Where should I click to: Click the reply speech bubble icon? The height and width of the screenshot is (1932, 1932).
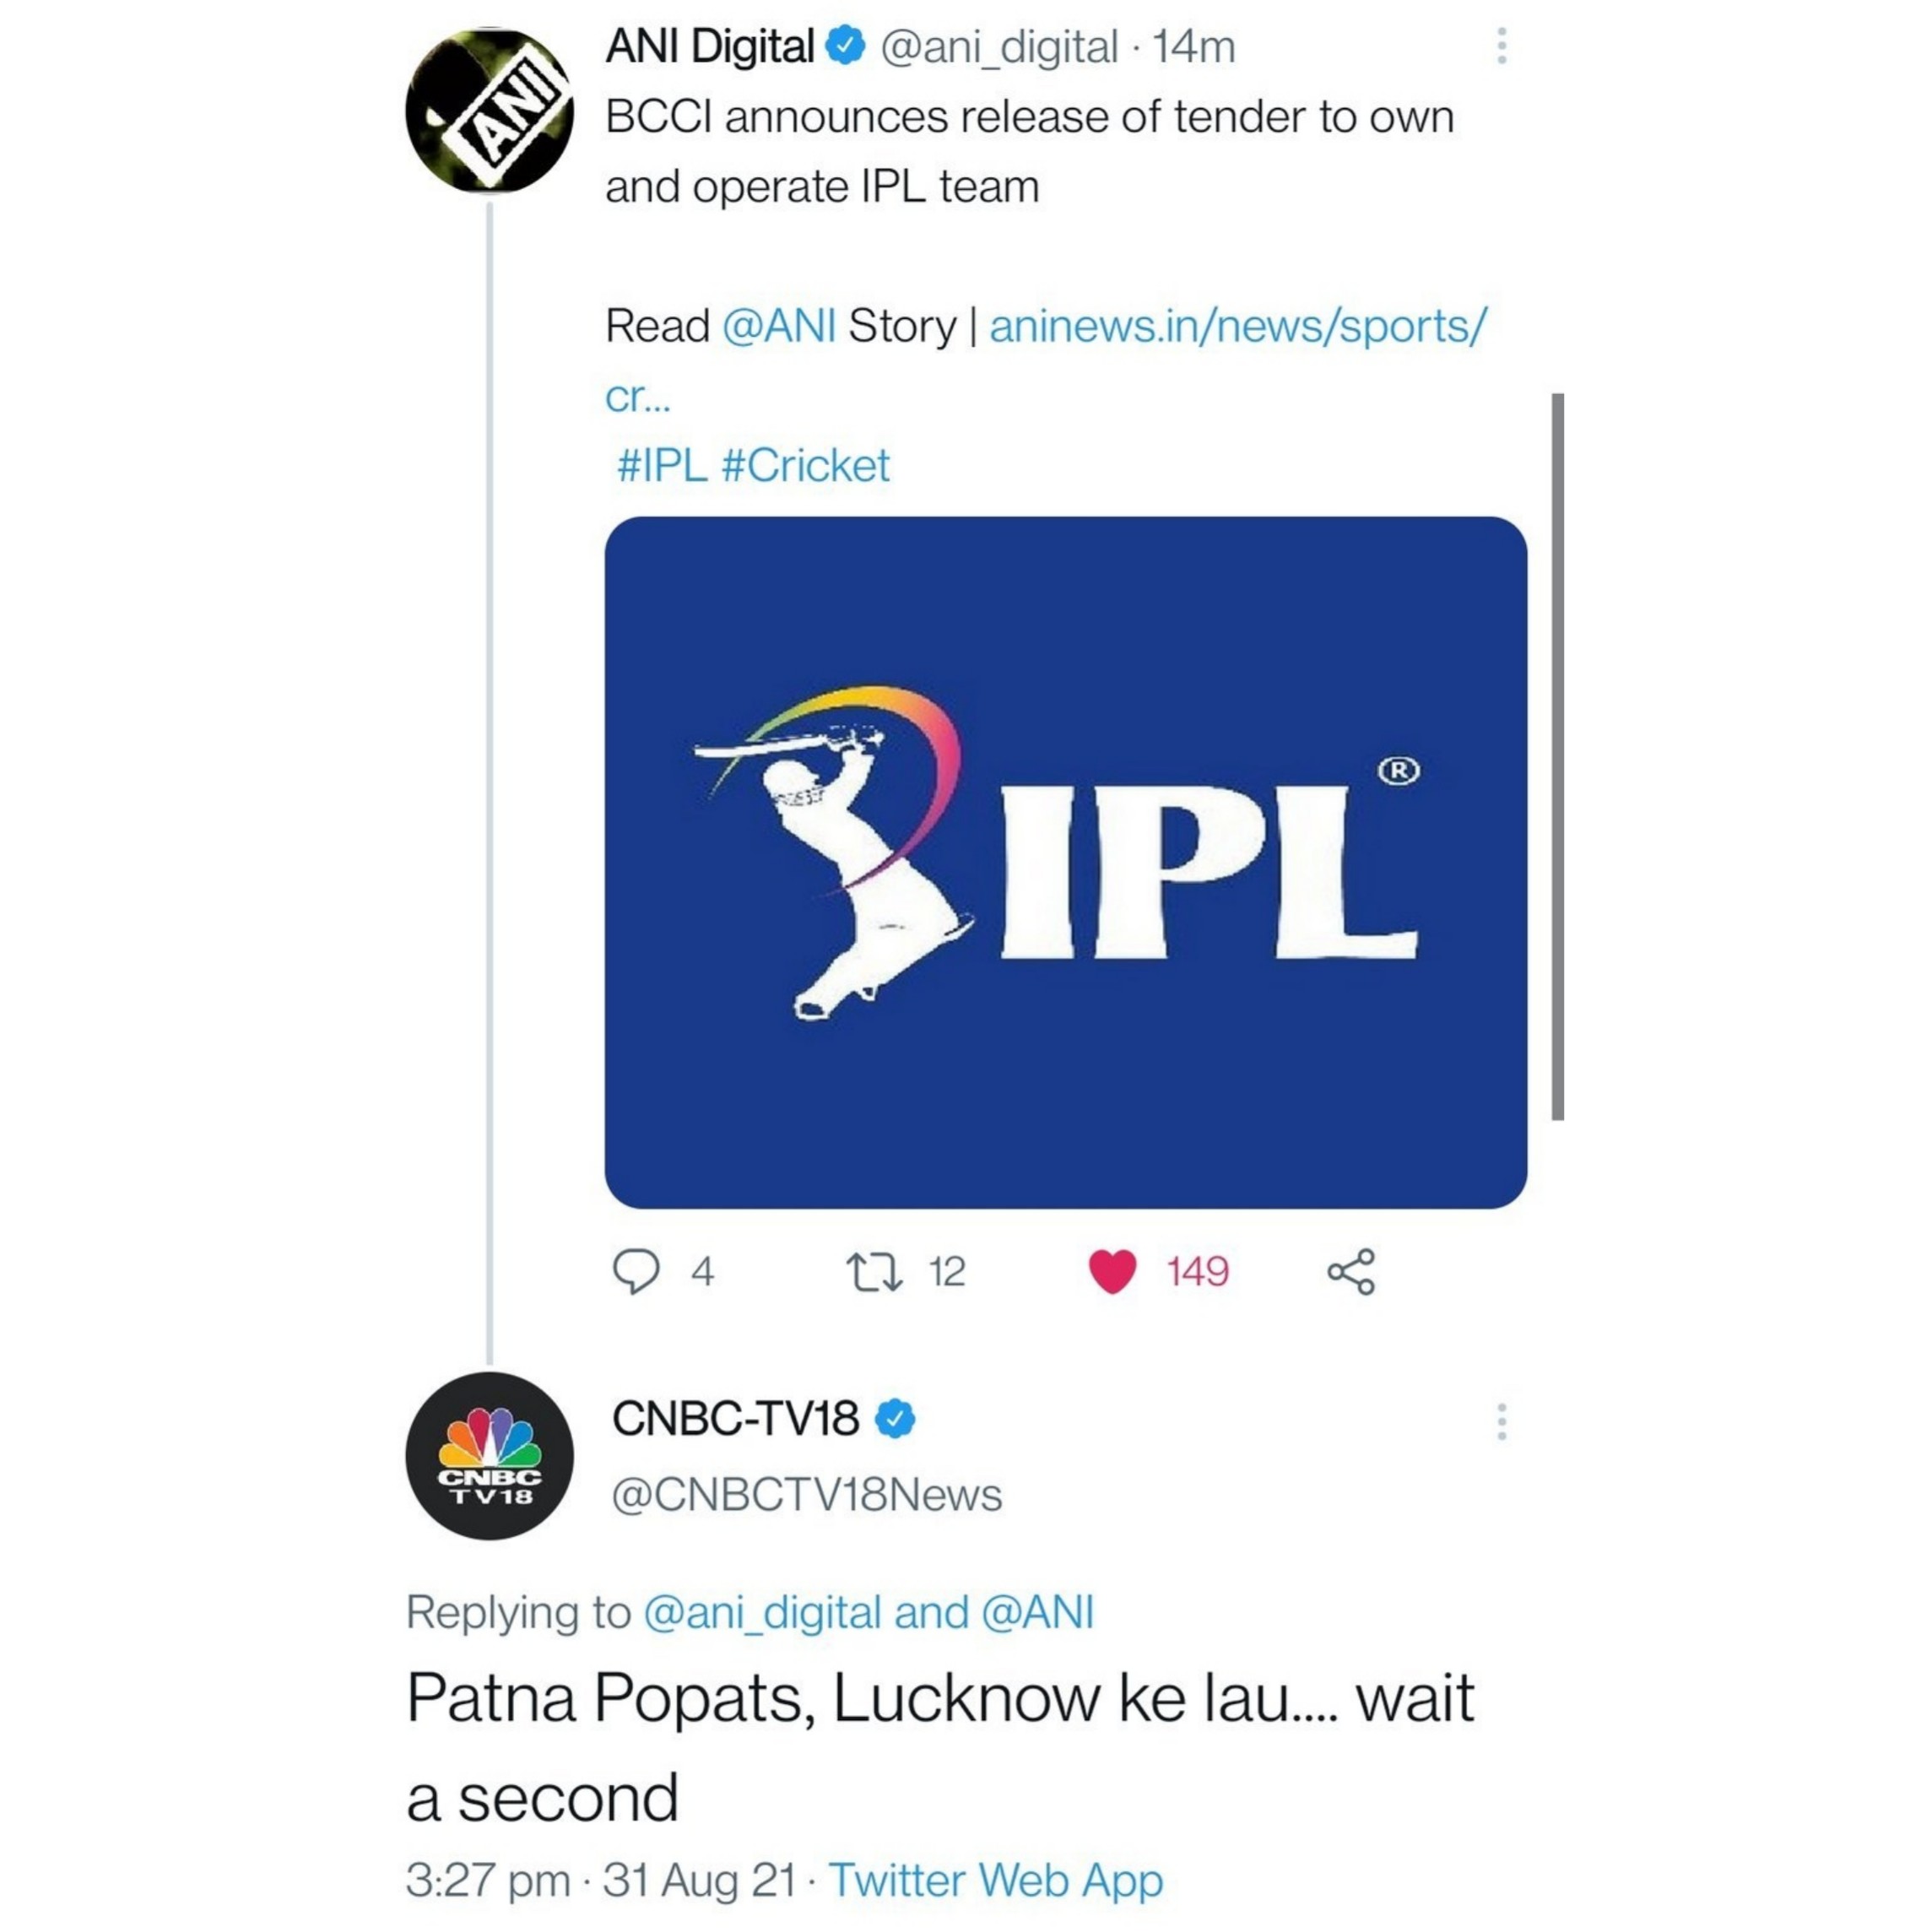coord(635,1271)
